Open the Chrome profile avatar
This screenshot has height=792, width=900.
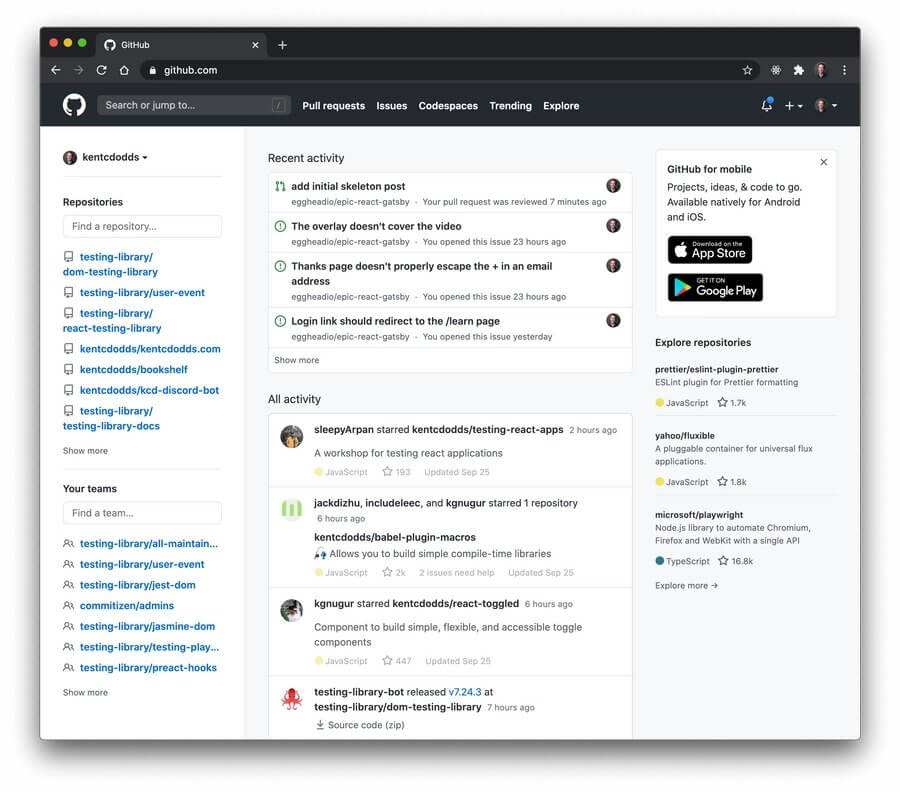821,70
